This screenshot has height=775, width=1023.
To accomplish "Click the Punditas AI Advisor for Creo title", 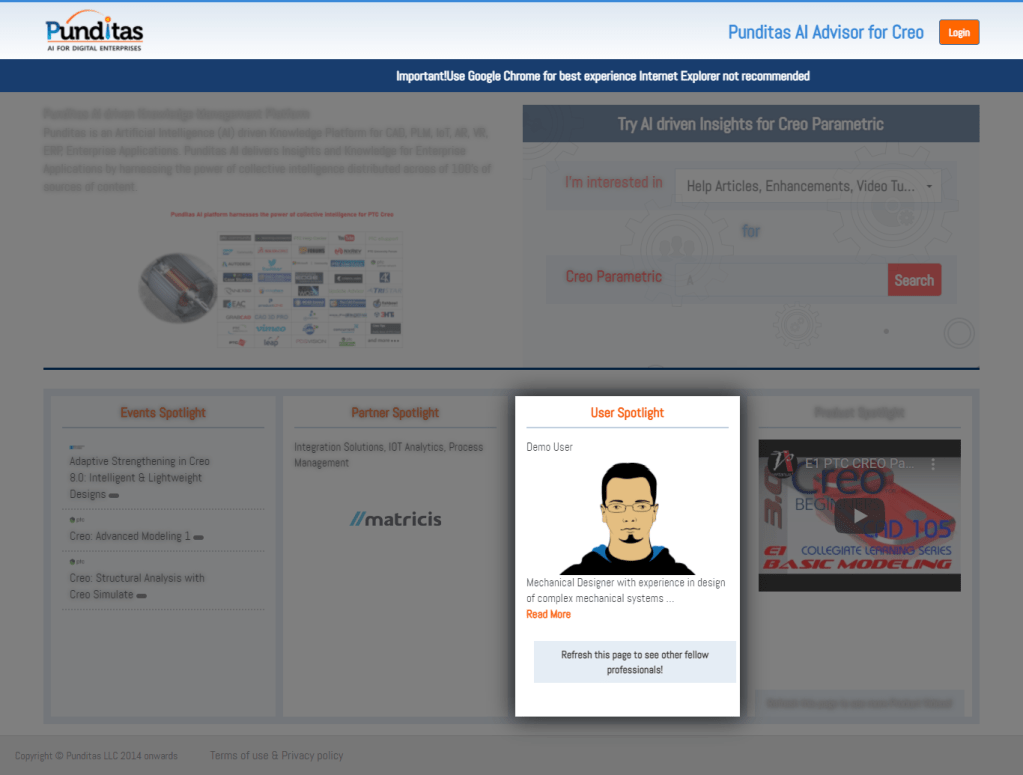I will click(825, 32).
